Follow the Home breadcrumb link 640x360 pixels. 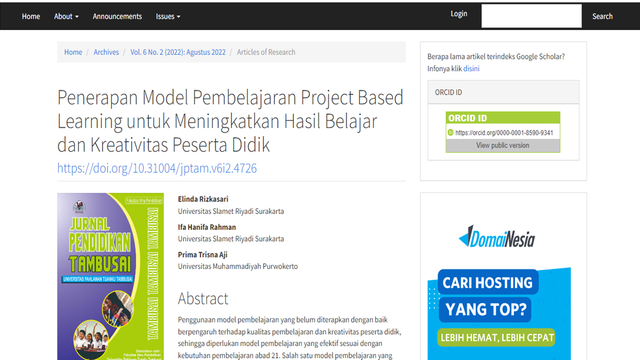click(73, 52)
